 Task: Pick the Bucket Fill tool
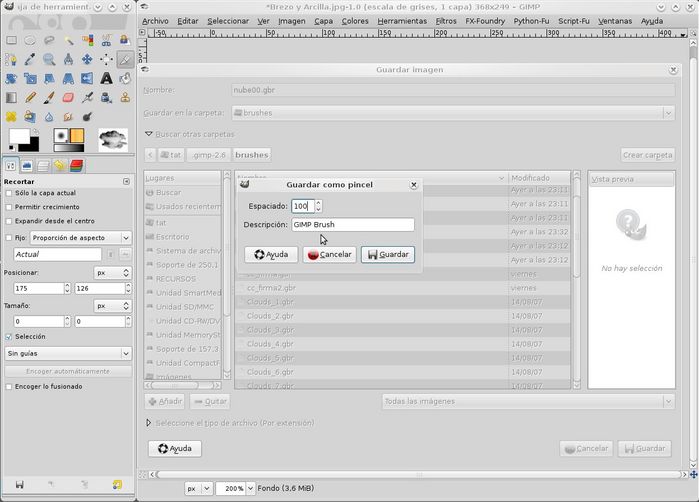[x=125, y=78]
